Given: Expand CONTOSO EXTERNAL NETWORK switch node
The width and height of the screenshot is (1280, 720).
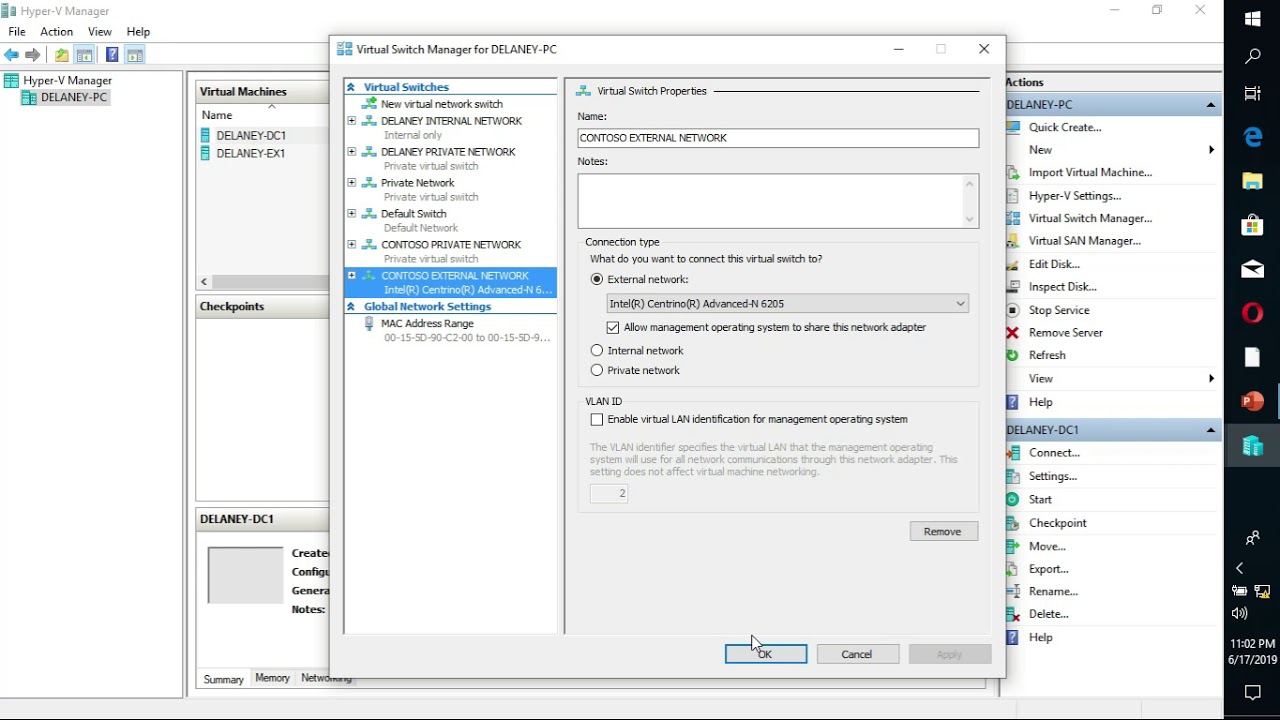Looking at the screenshot, I should tap(351, 276).
